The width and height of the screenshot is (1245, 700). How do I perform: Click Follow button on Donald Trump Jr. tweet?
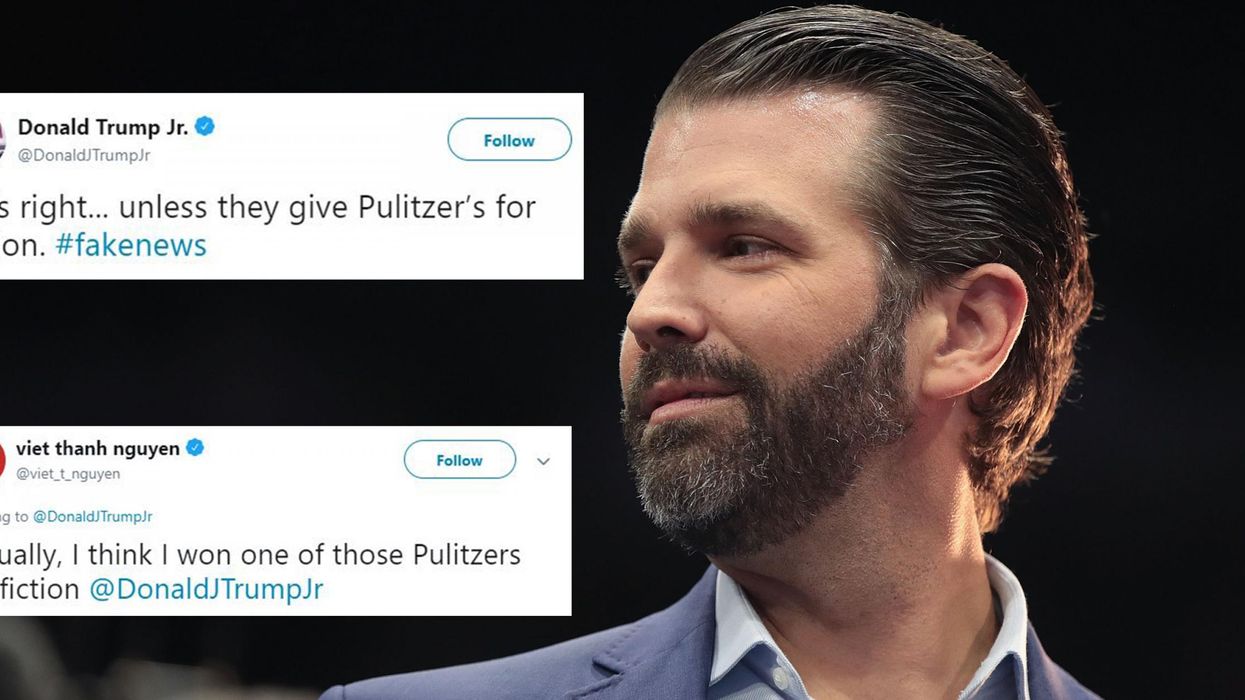tap(509, 140)
